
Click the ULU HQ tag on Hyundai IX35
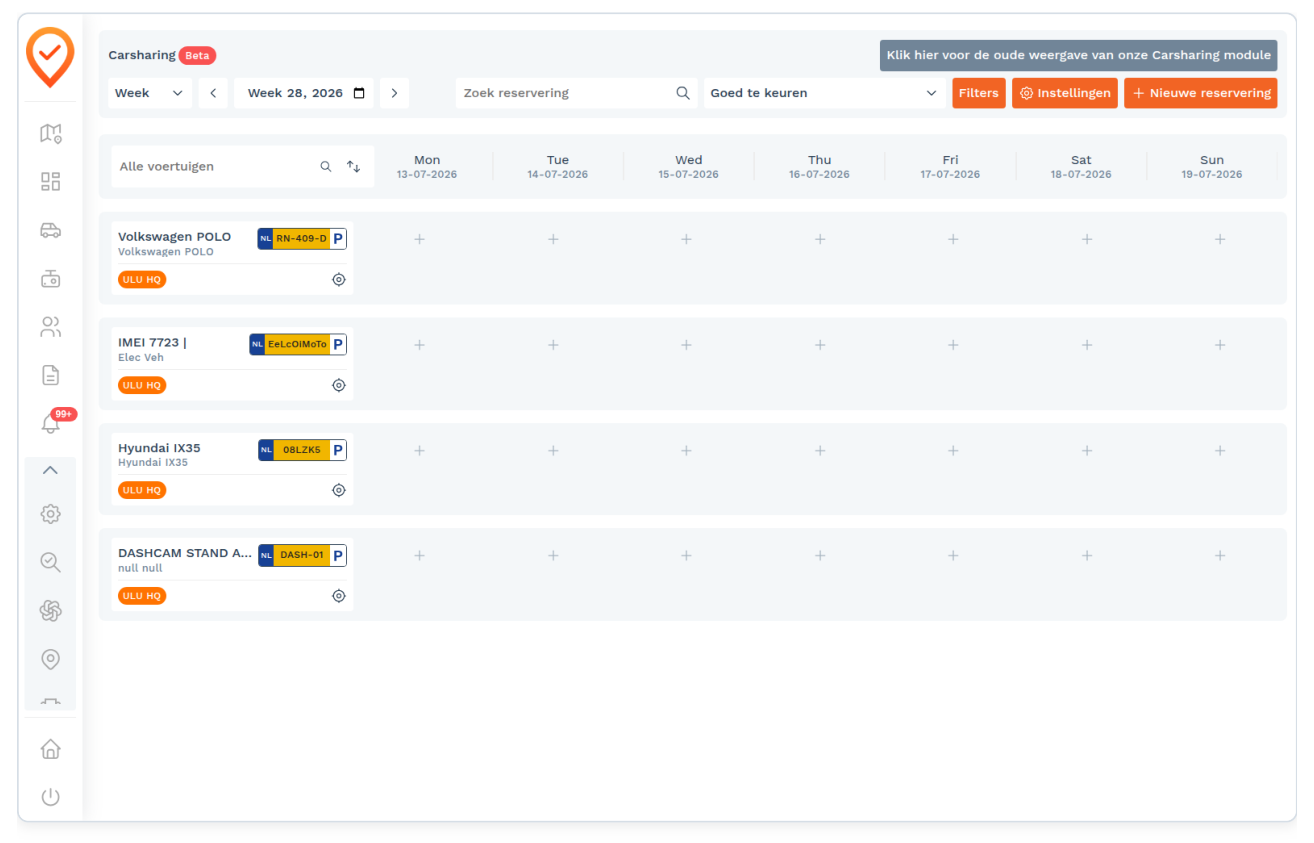pyautogui.click(x=142, y=490)
